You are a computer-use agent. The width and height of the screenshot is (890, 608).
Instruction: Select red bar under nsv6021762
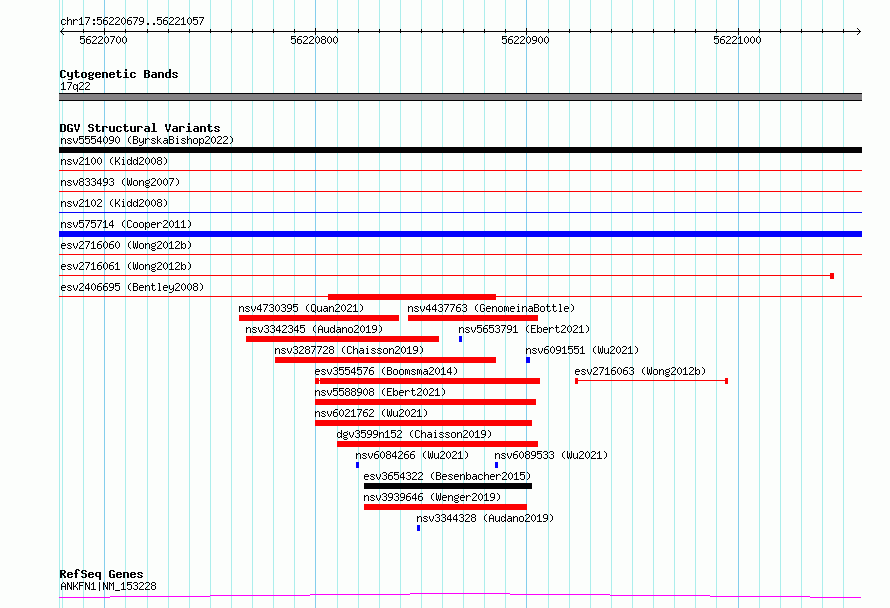(423, 423)
